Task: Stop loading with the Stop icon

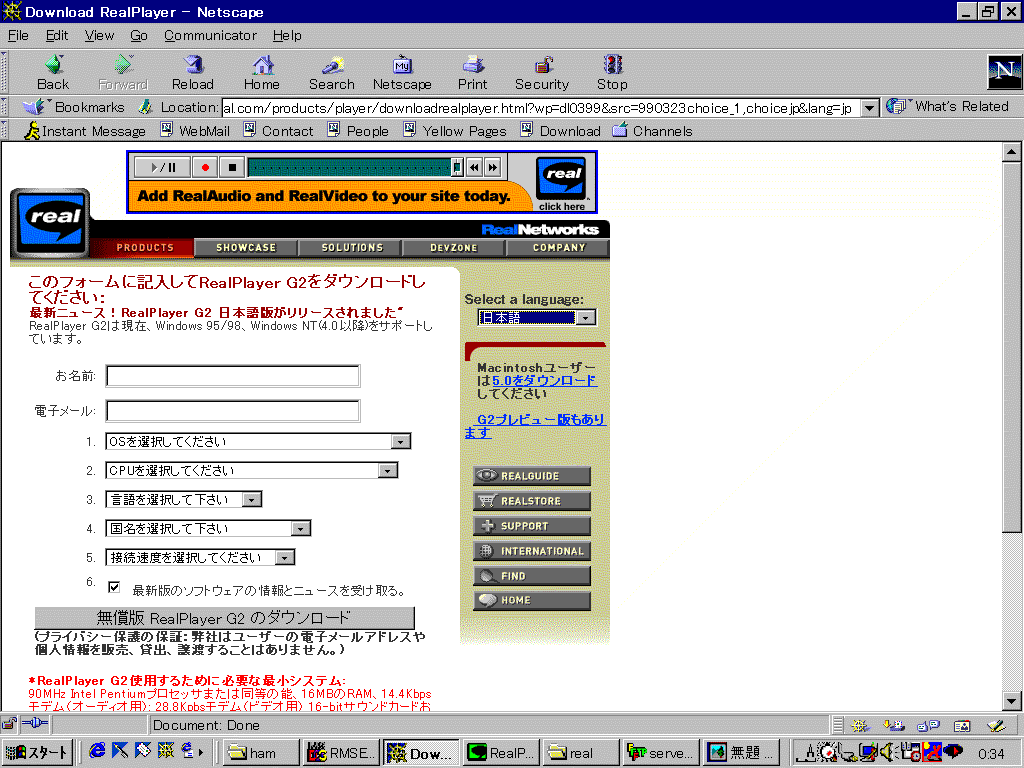Action: pos(612,72)
